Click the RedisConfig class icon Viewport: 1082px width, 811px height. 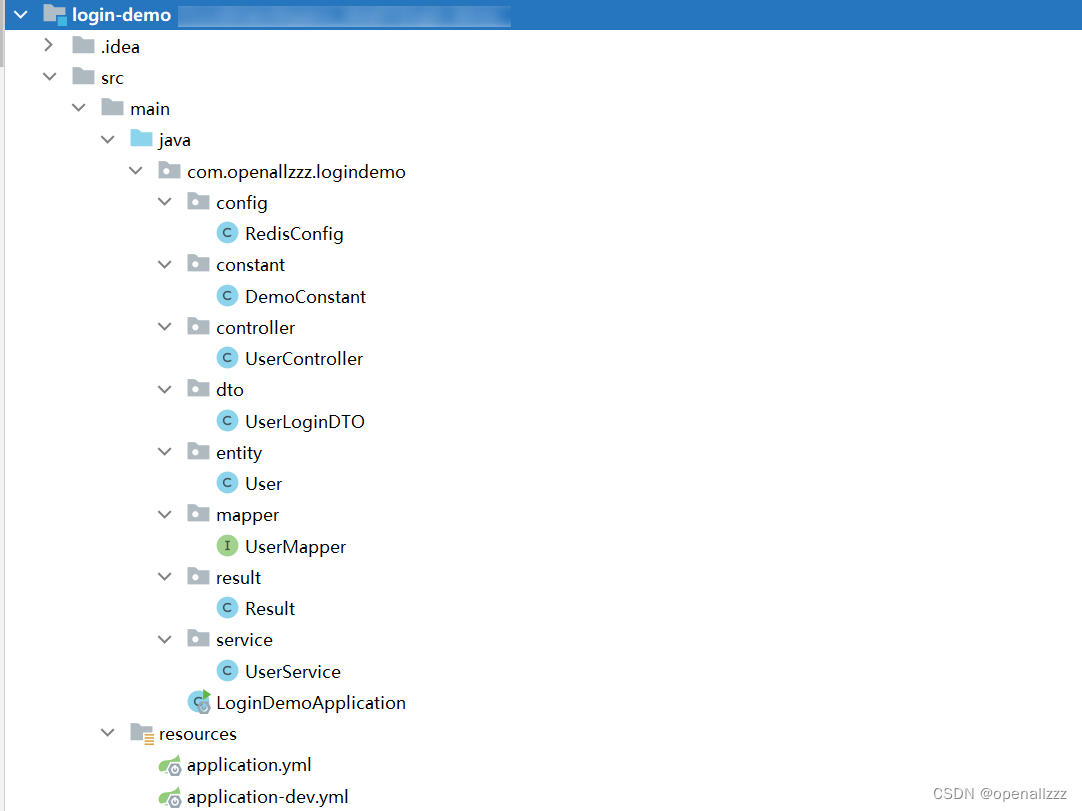click(x=227, y=233)
